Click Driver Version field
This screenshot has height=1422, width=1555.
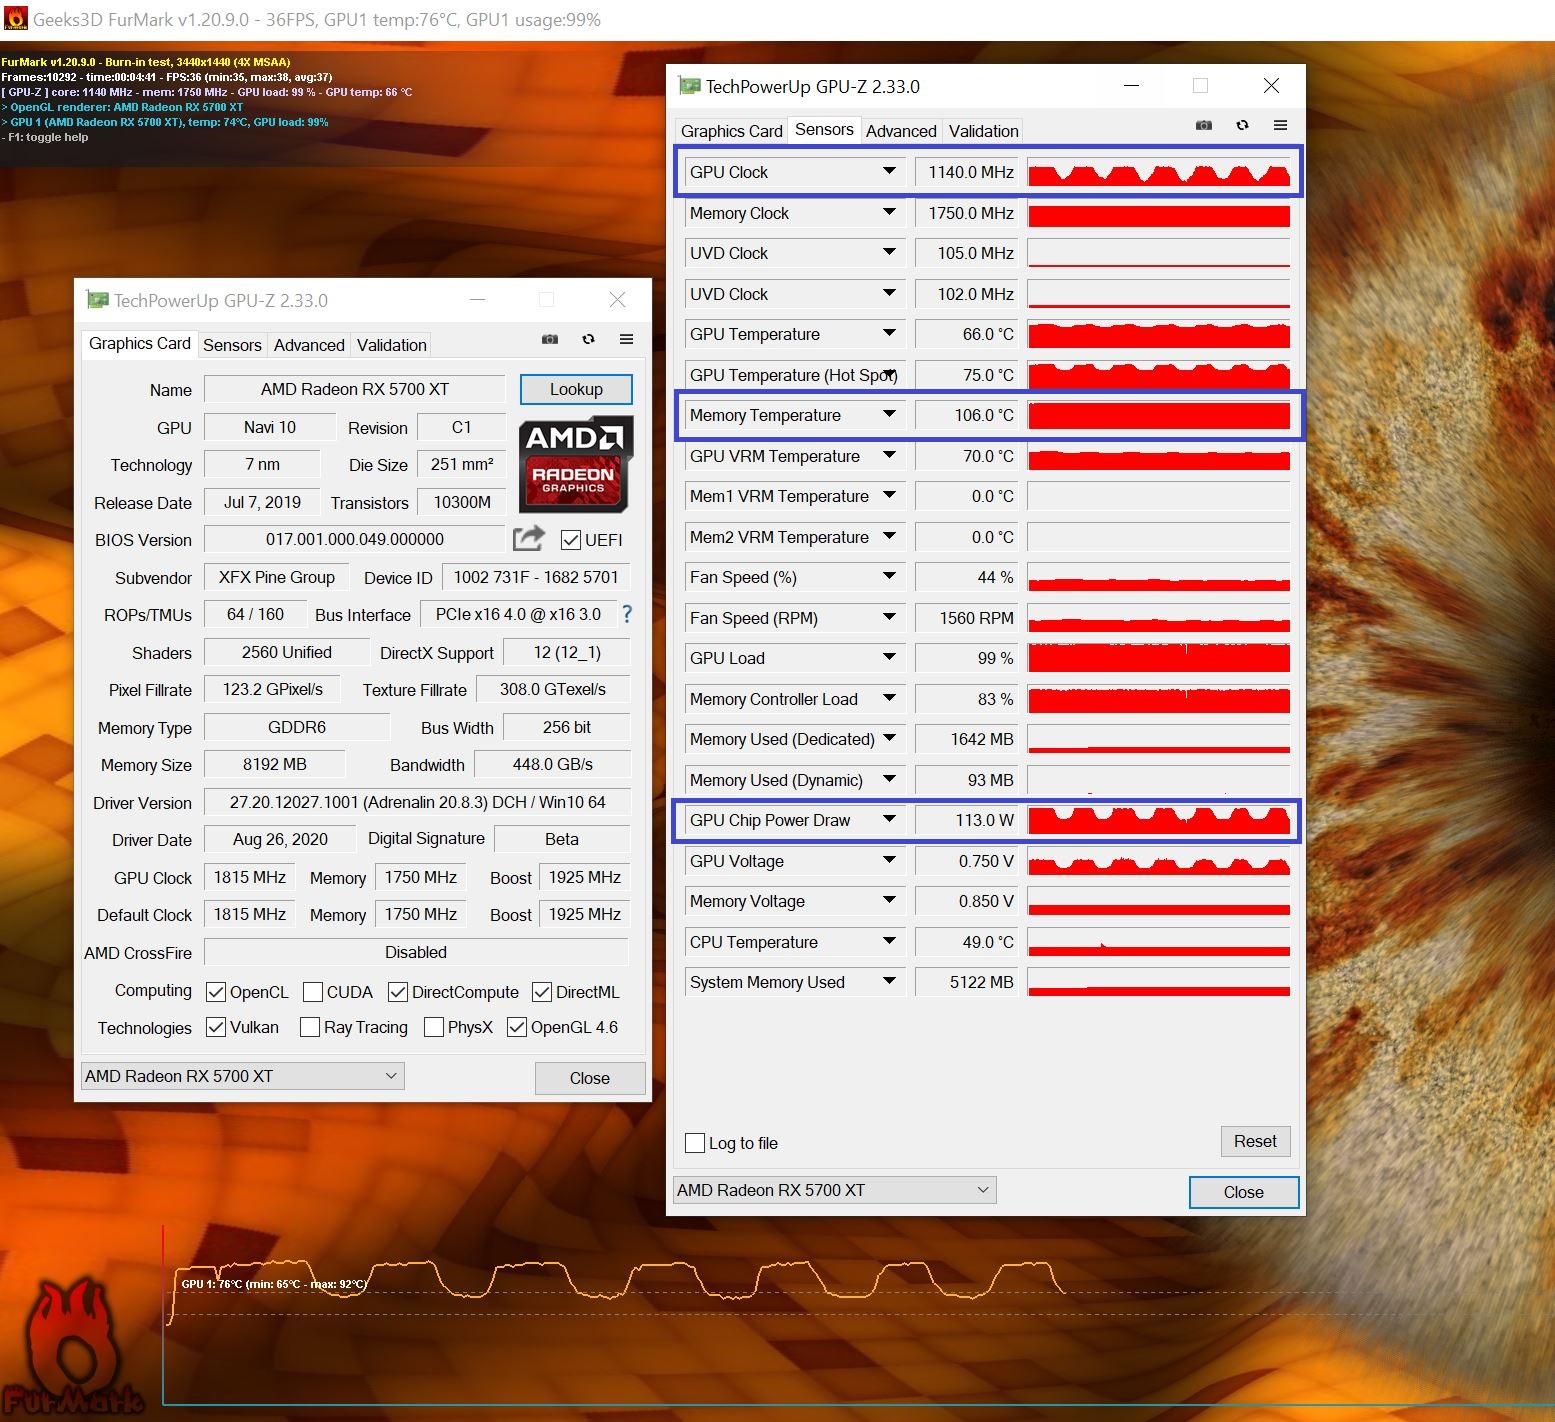click(417, 802)
